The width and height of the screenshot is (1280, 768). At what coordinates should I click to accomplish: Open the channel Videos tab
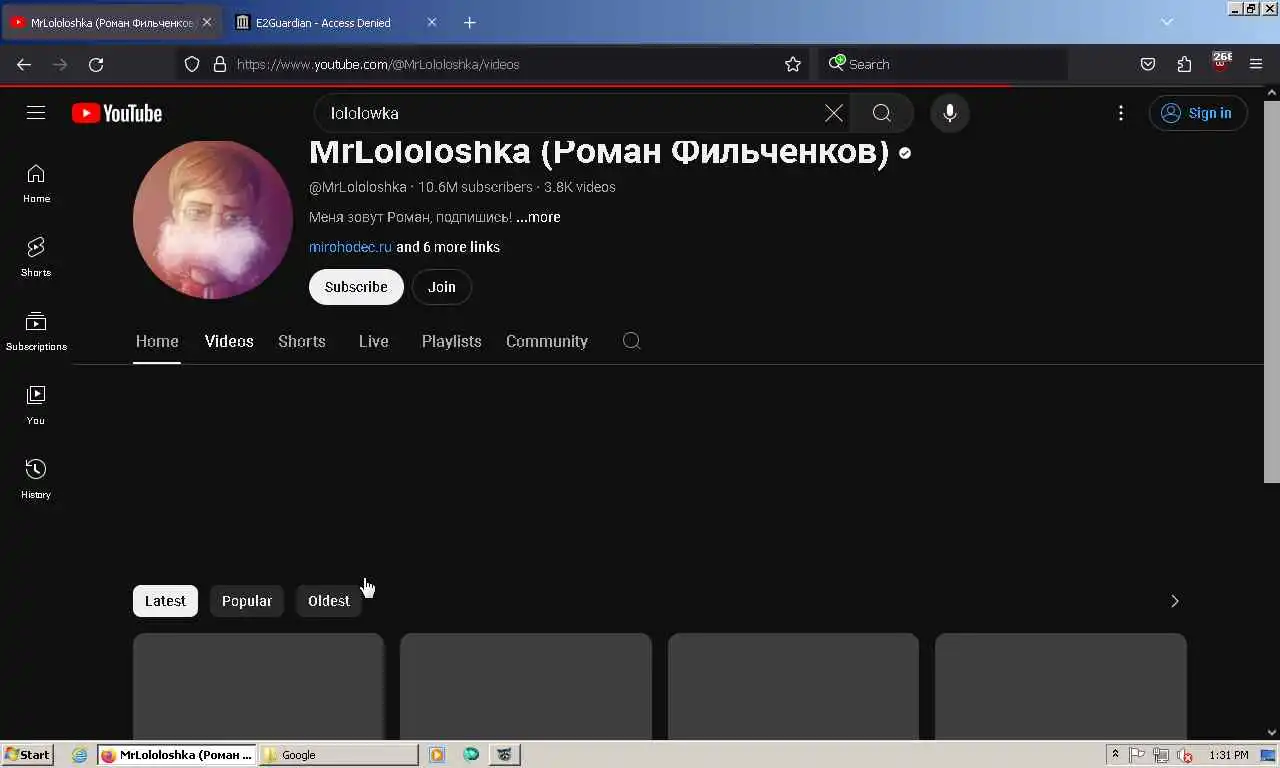[229, 341]
